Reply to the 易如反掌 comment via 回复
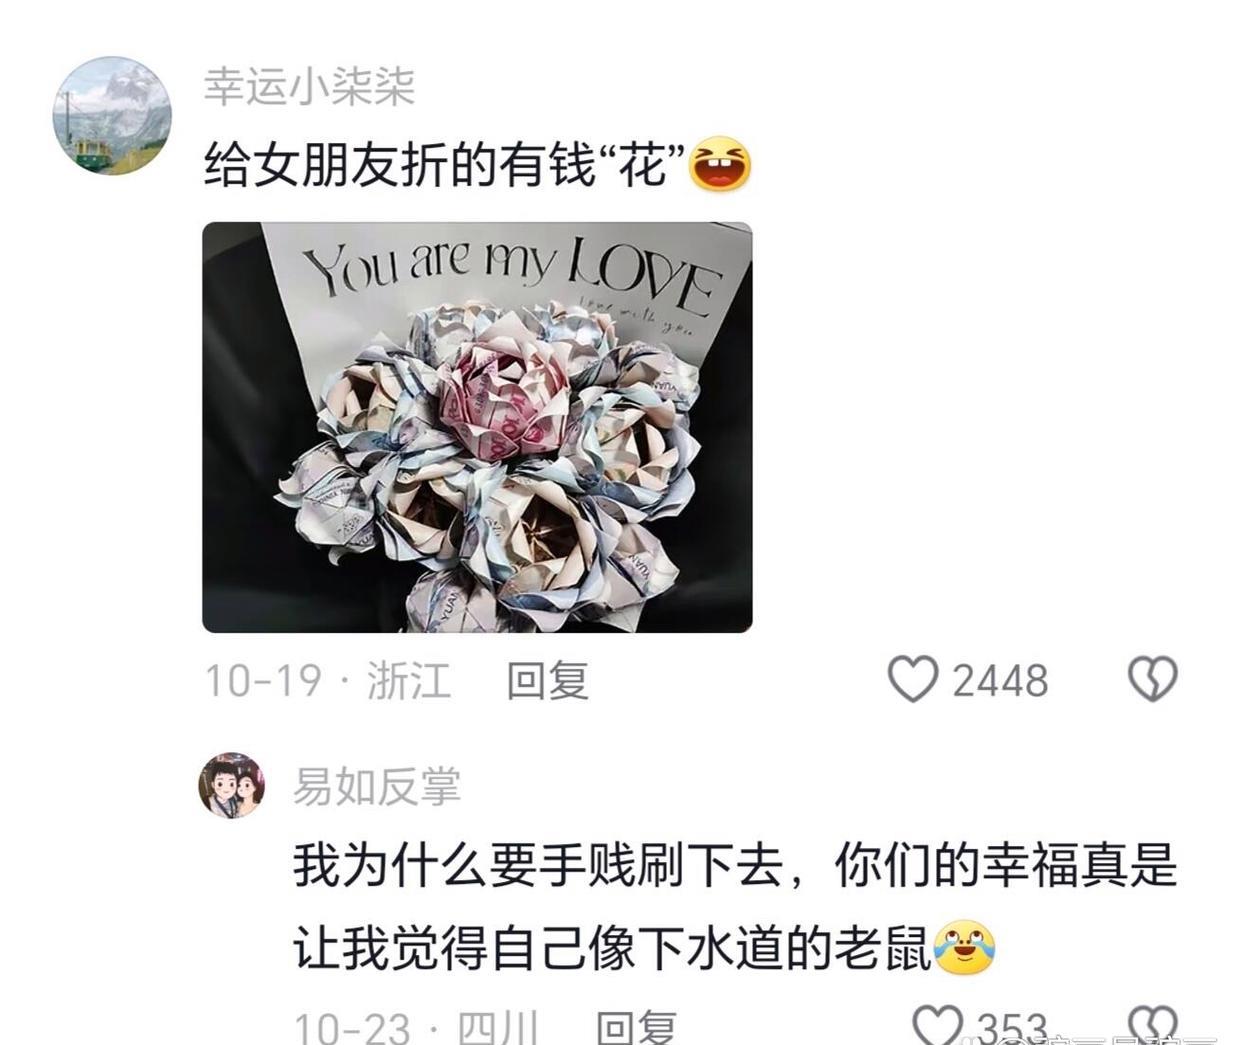This screenshot has height=1045, width=1242. pos(636,1027)
